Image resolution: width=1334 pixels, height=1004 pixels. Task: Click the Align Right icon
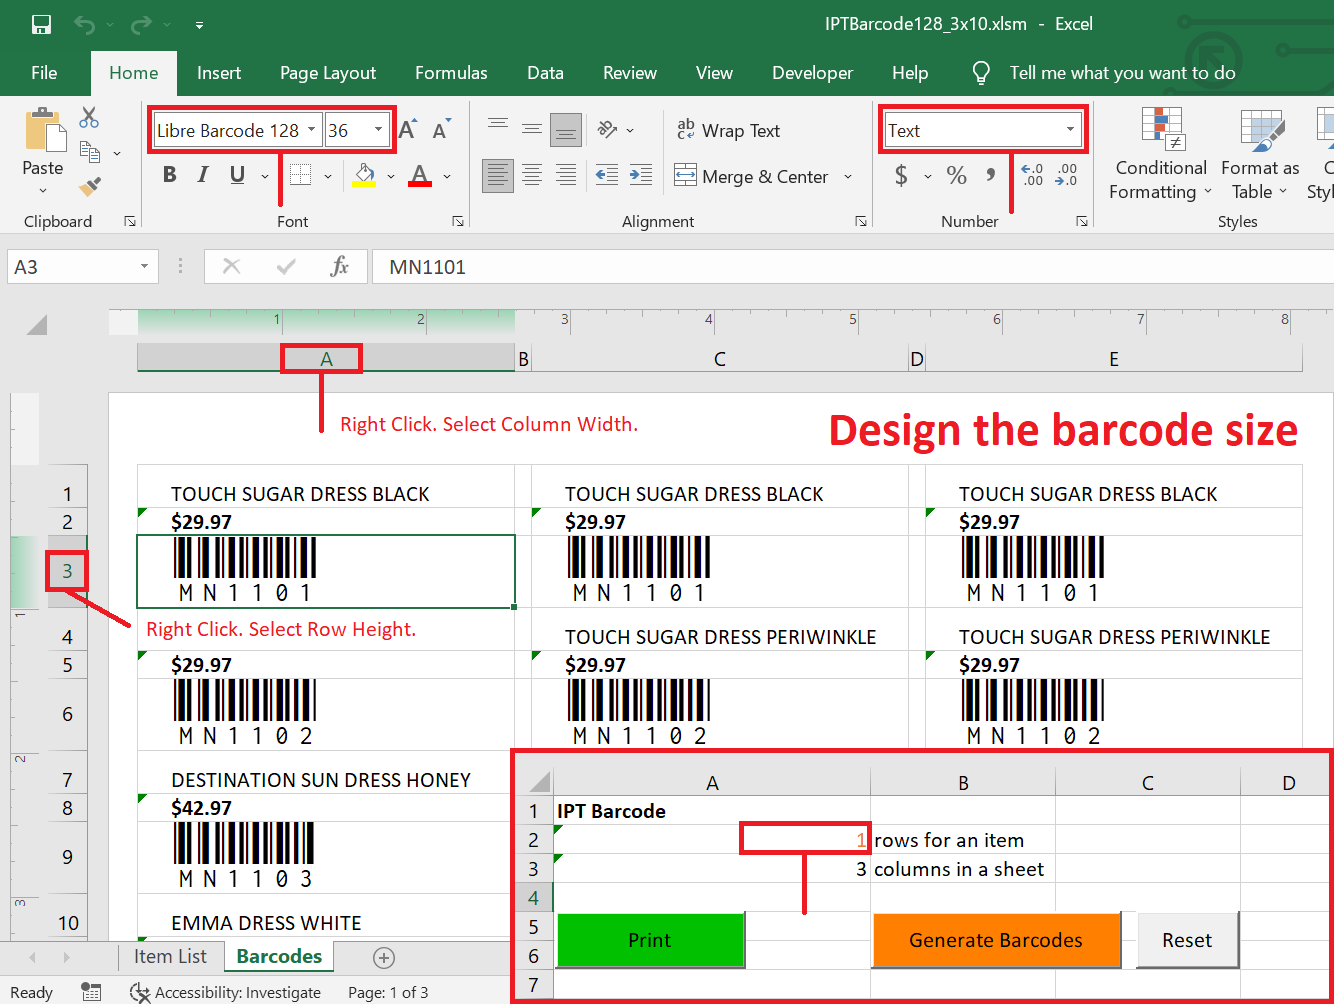tap(565, 176)
